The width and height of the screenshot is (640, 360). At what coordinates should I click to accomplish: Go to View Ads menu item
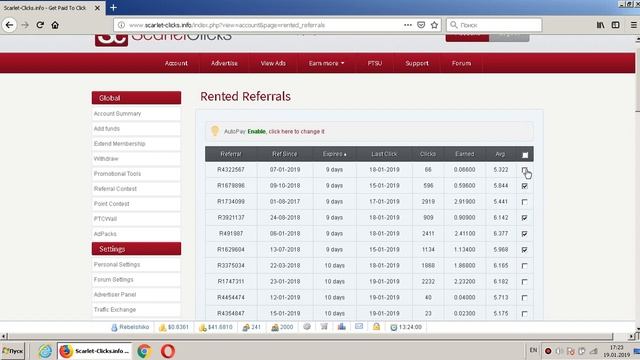point(273,63)
